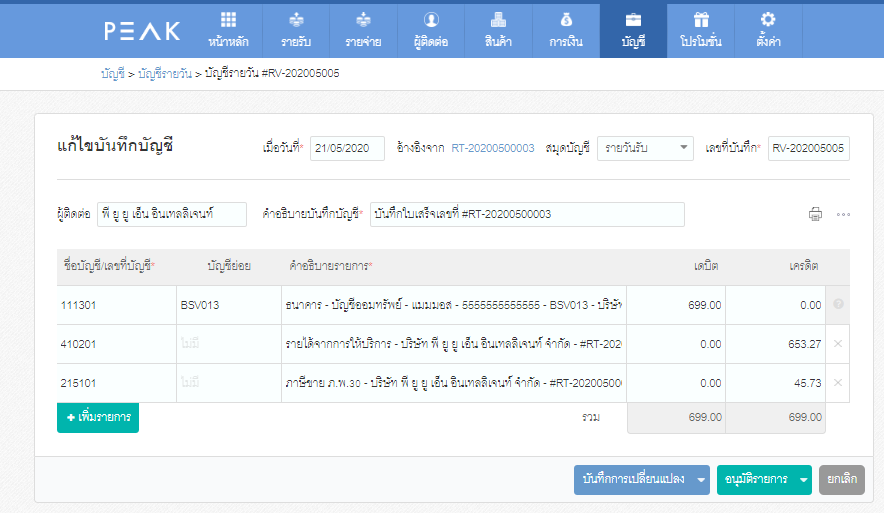This screenshot has height=513, width=884.
Task: Click the credit cell 45.73
Action: tap(776, 383)
